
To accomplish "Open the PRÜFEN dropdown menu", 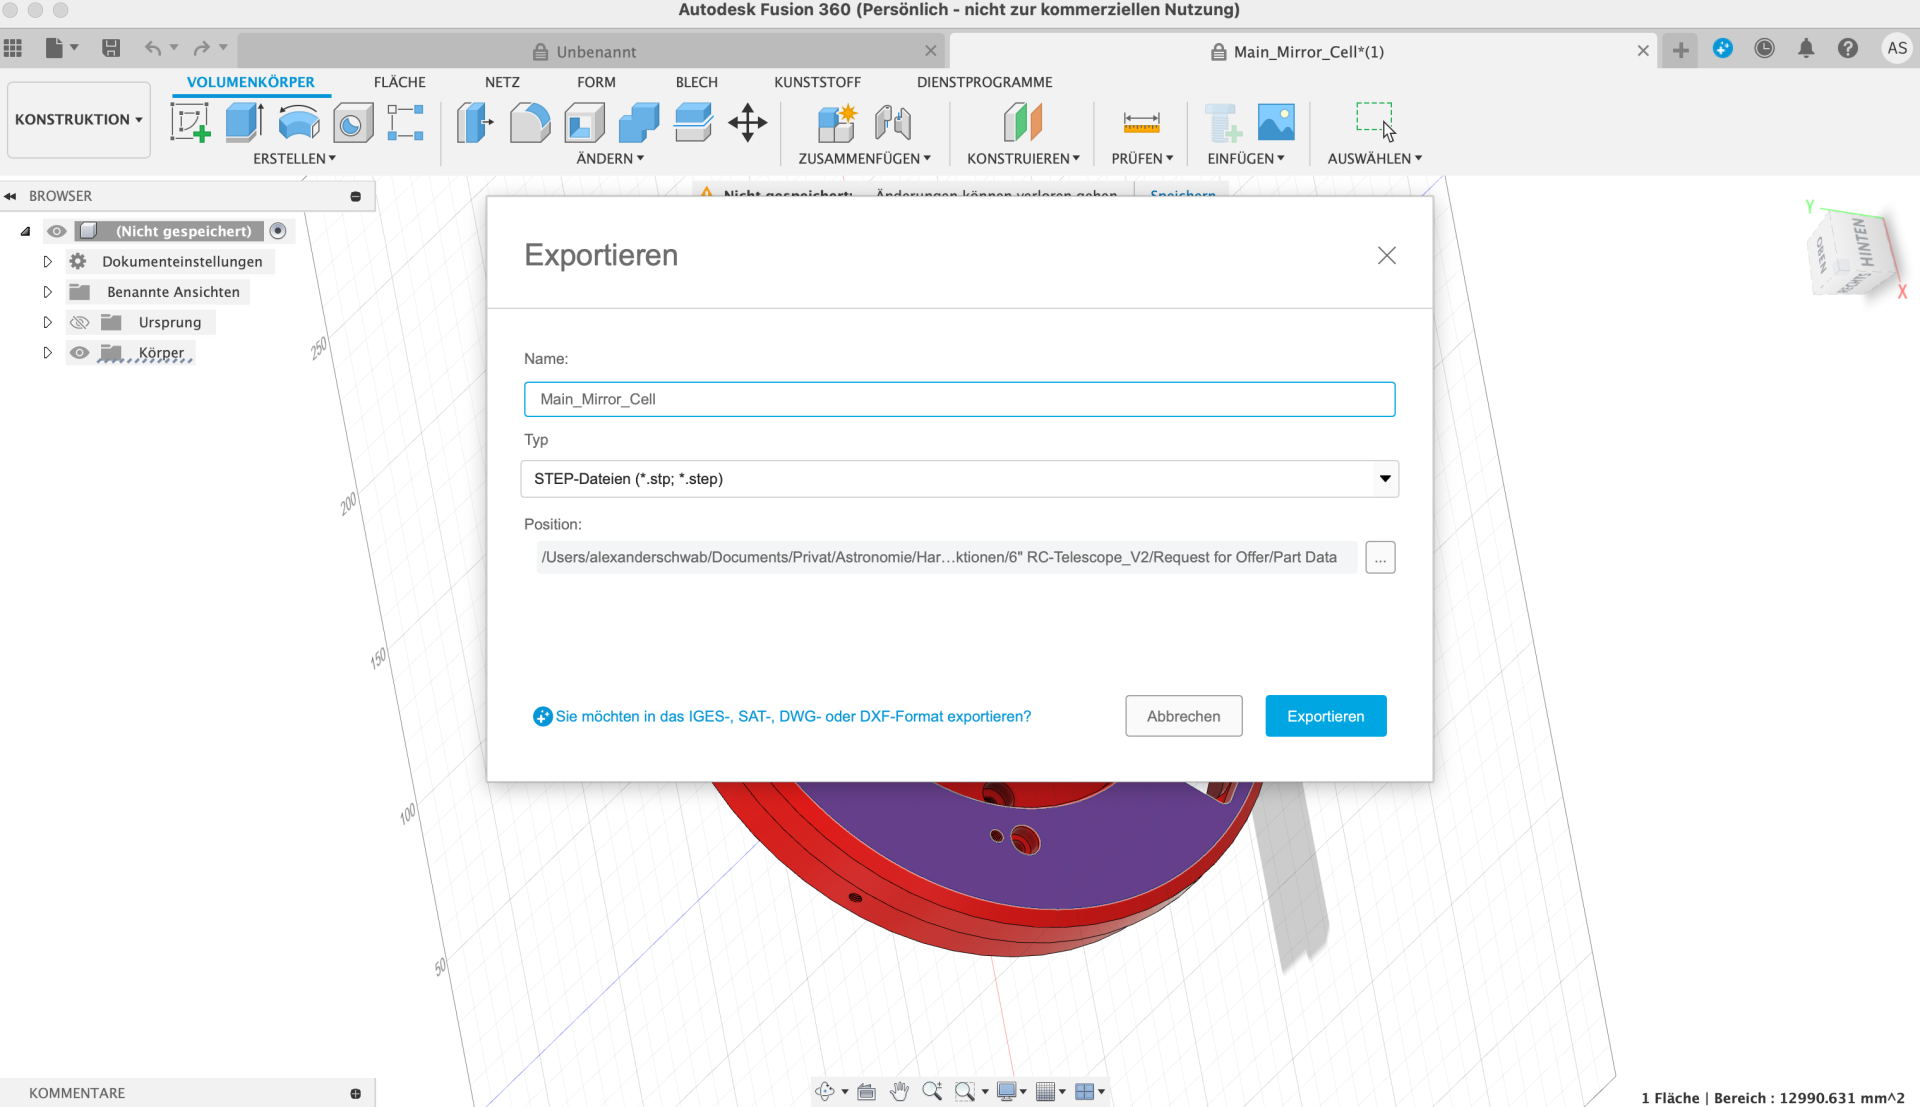I will point(1142,158).
